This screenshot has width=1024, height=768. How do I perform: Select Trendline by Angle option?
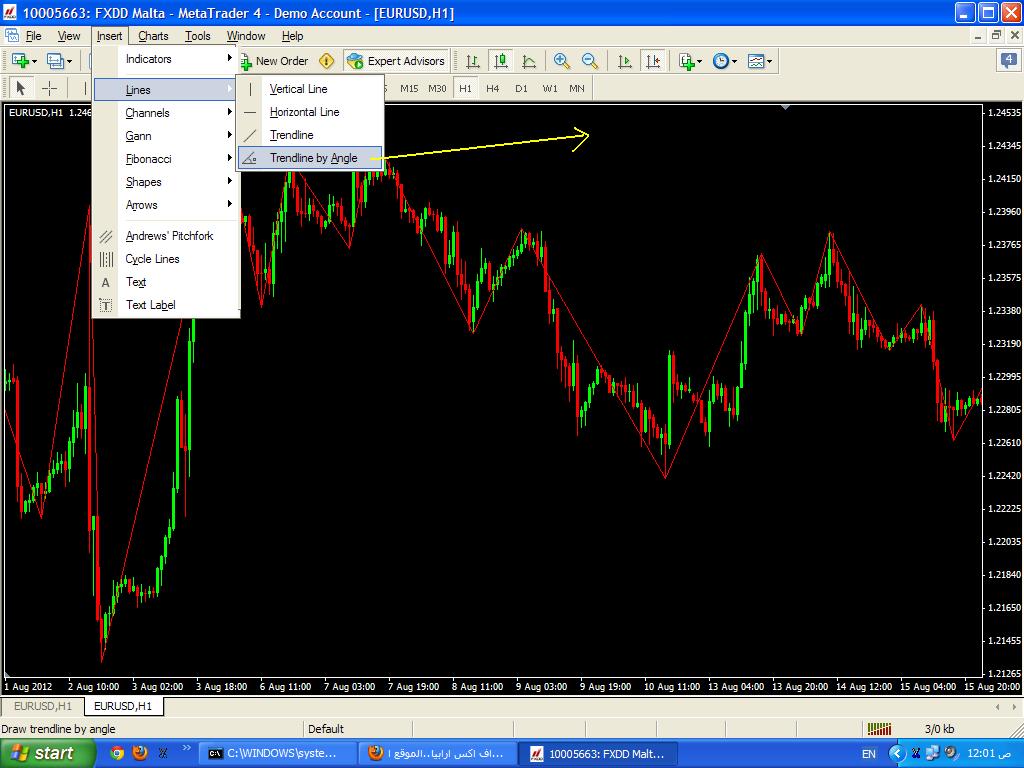pos(310,158)
